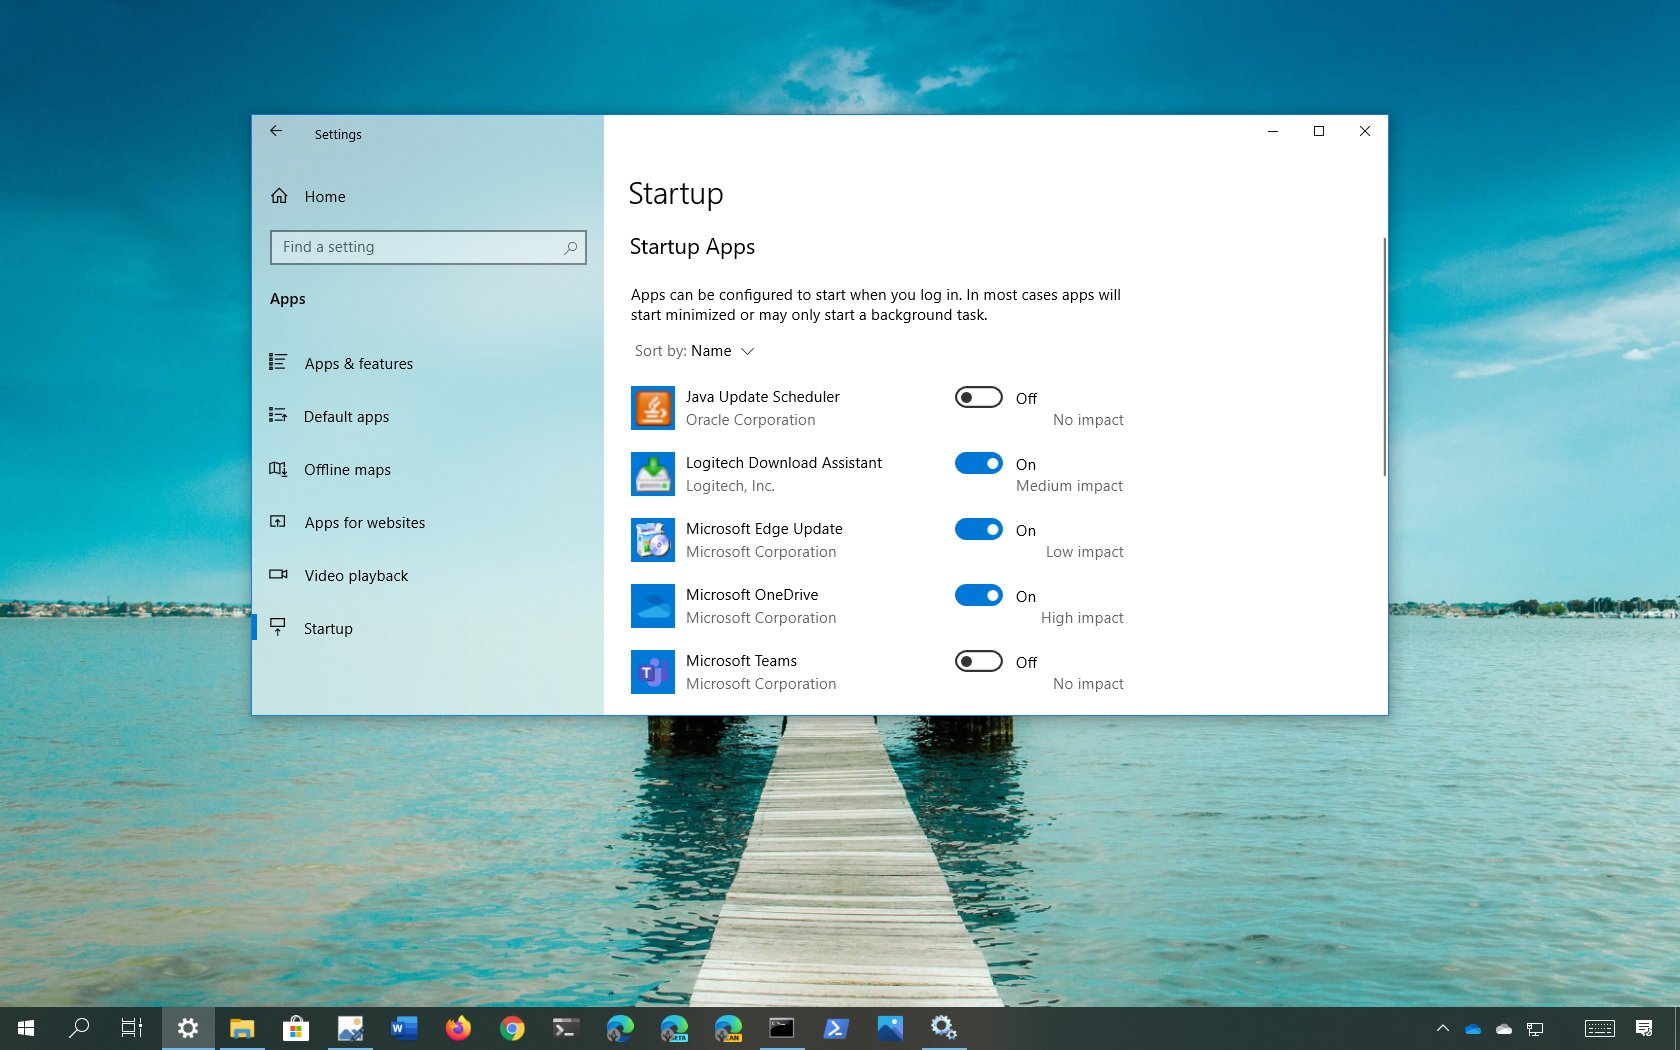Screen dimensions: 1680x1050
Task: Open Word from the taskbar
Action: click(x=404, y=1028)
